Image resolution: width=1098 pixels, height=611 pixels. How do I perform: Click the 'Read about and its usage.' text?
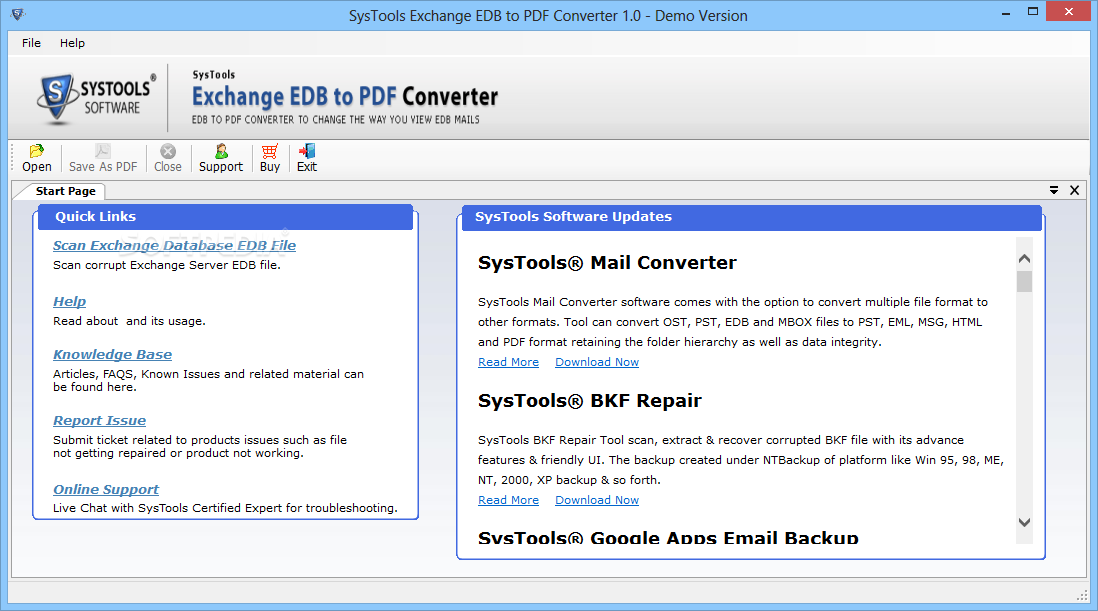point(130,321)
